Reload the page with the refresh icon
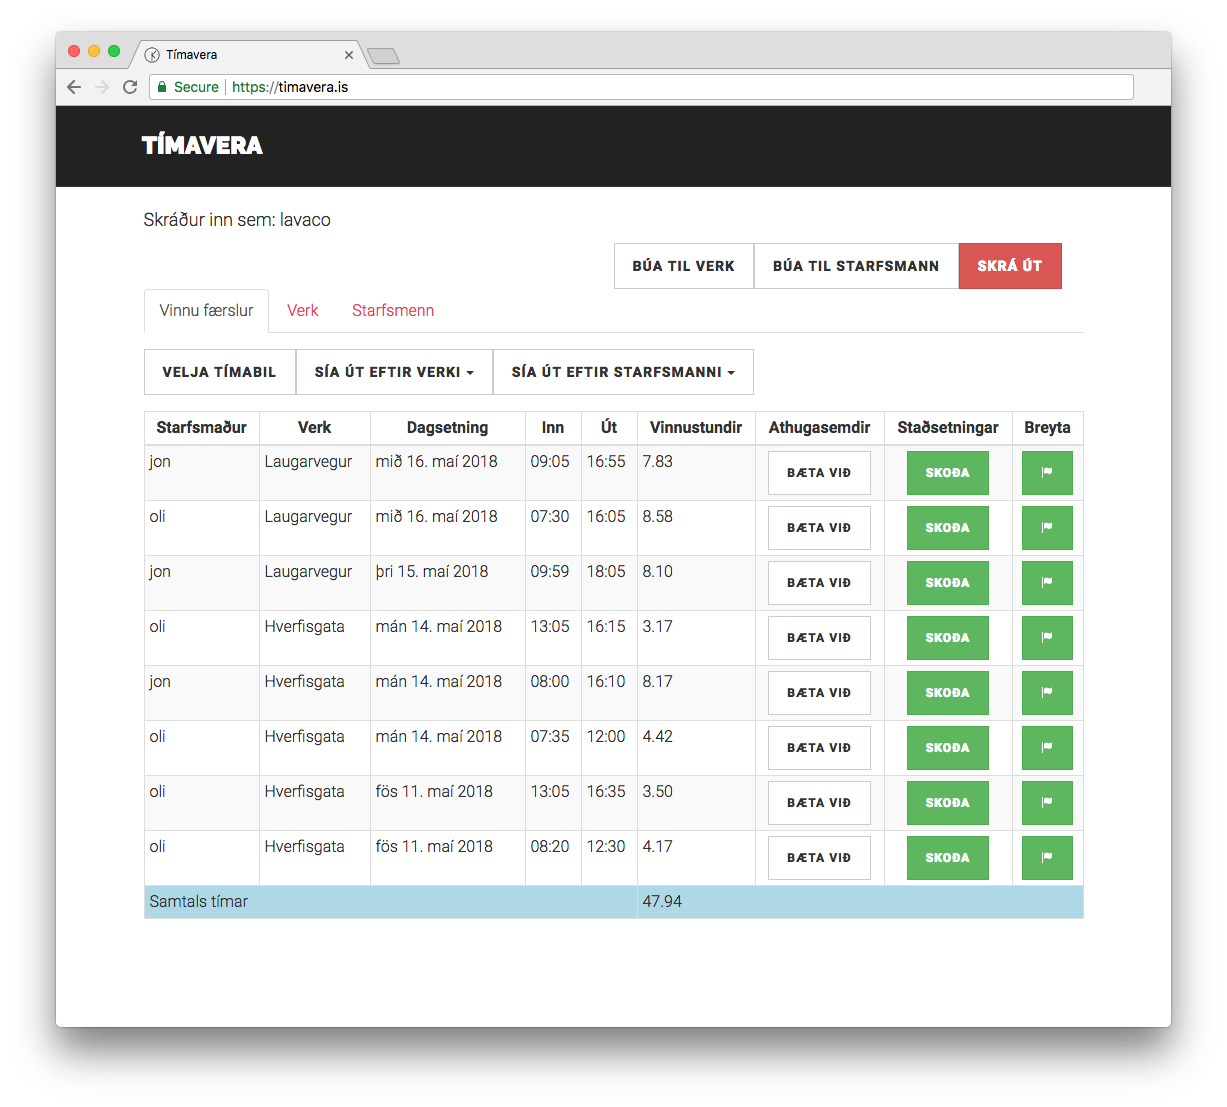 tap(130, 87)
